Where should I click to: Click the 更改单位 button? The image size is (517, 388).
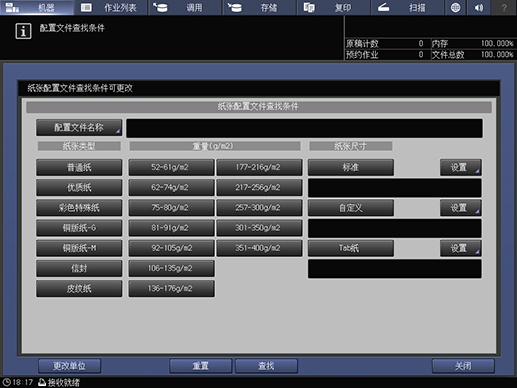coord(69,366)
